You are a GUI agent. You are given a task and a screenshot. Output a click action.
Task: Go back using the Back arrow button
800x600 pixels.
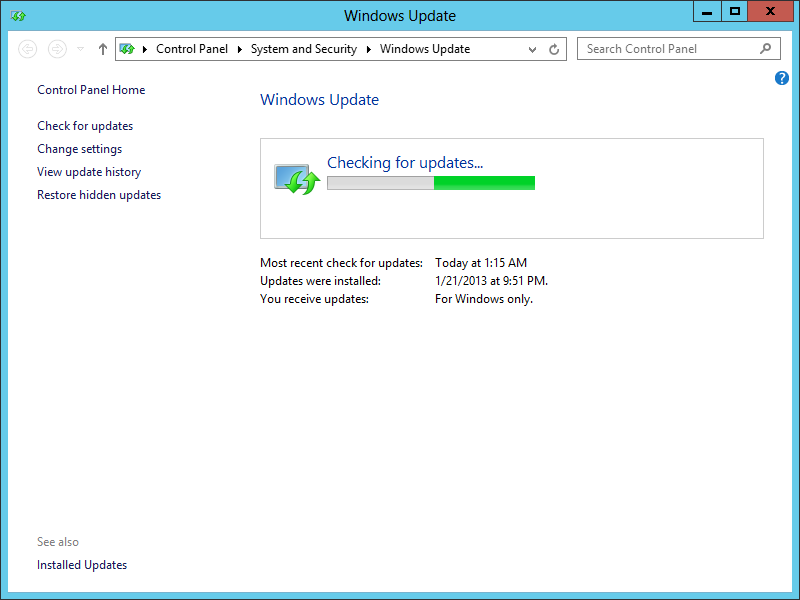tap(28, 49)
